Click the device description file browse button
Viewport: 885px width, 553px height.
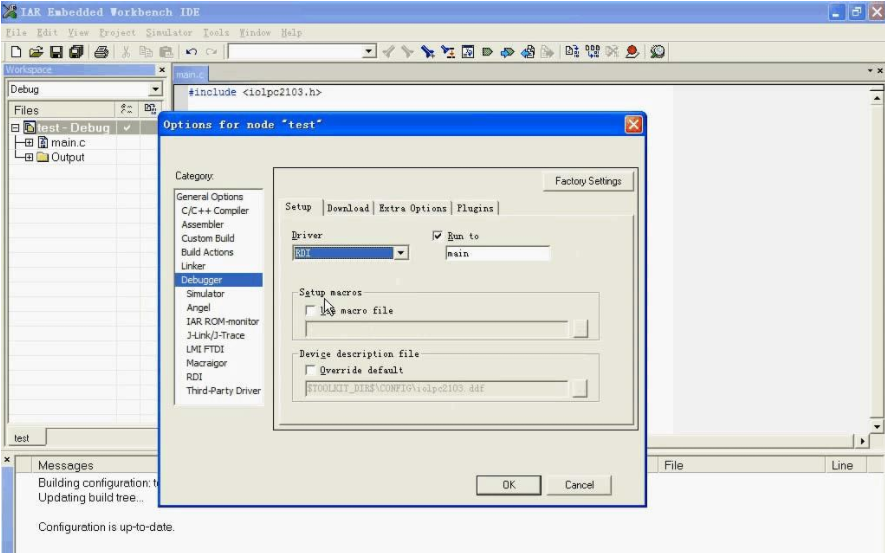[x=580, y=388]
